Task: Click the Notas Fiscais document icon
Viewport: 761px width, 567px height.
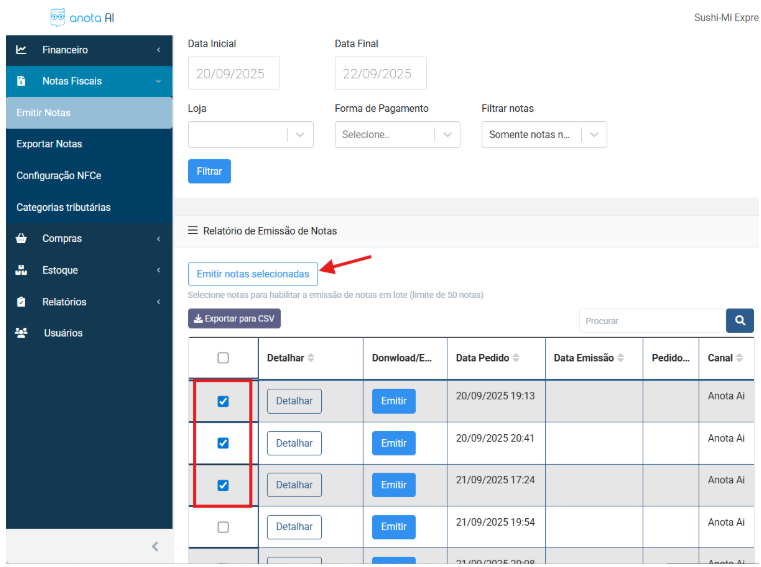Action: click(21, 81)
